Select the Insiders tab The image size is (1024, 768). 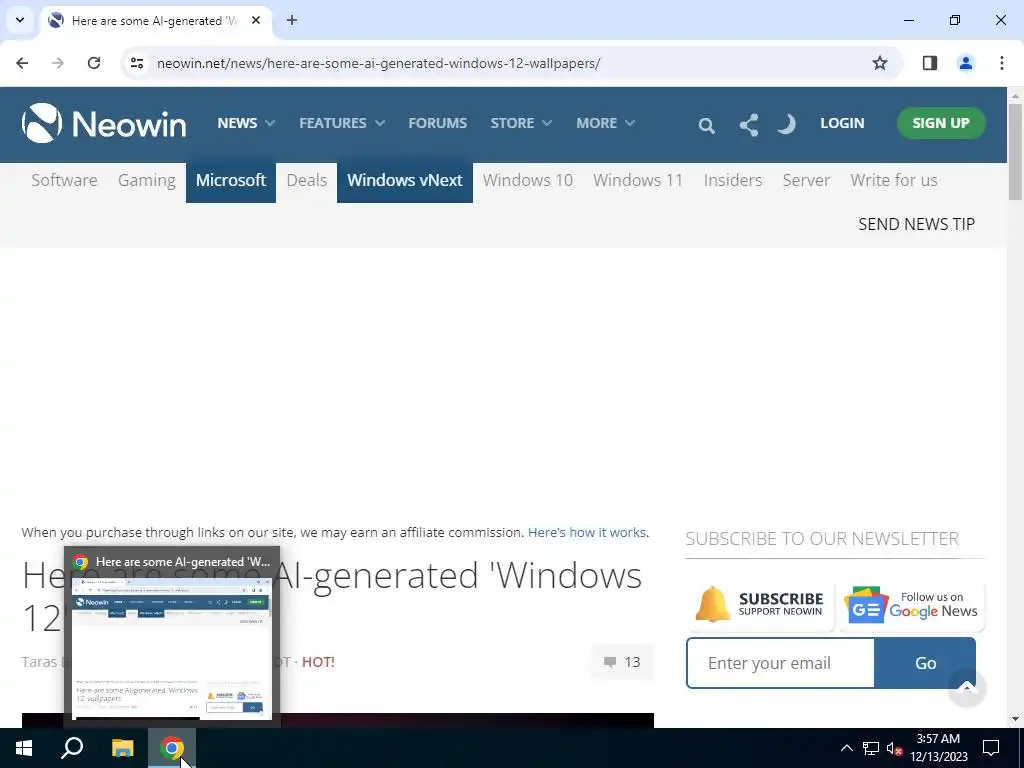click(x=733, y=180)
